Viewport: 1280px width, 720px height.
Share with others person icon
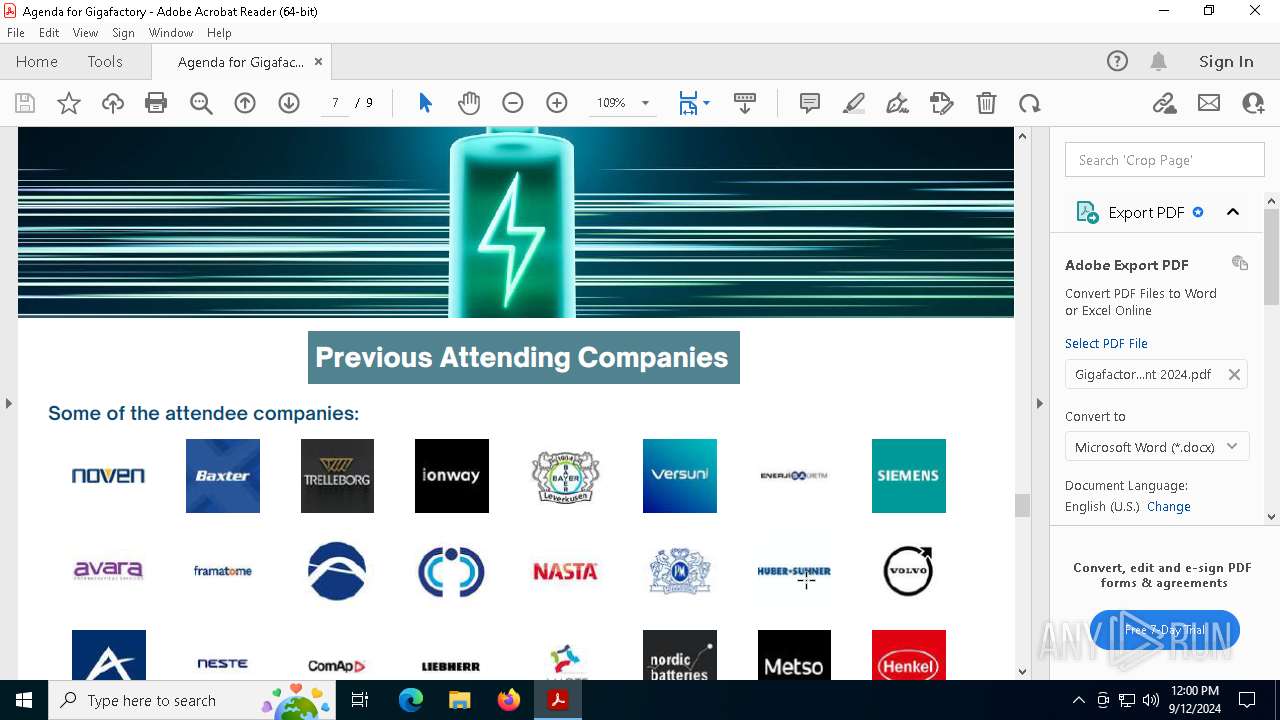[x=1253, y=103]
